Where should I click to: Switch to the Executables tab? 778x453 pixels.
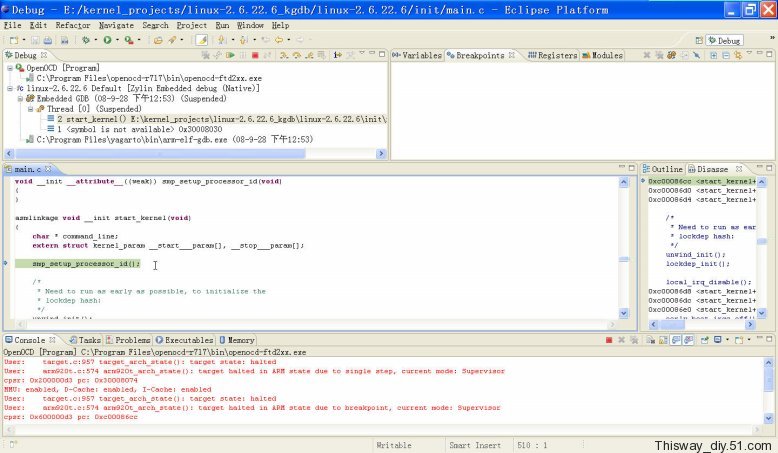coord(185,340)
